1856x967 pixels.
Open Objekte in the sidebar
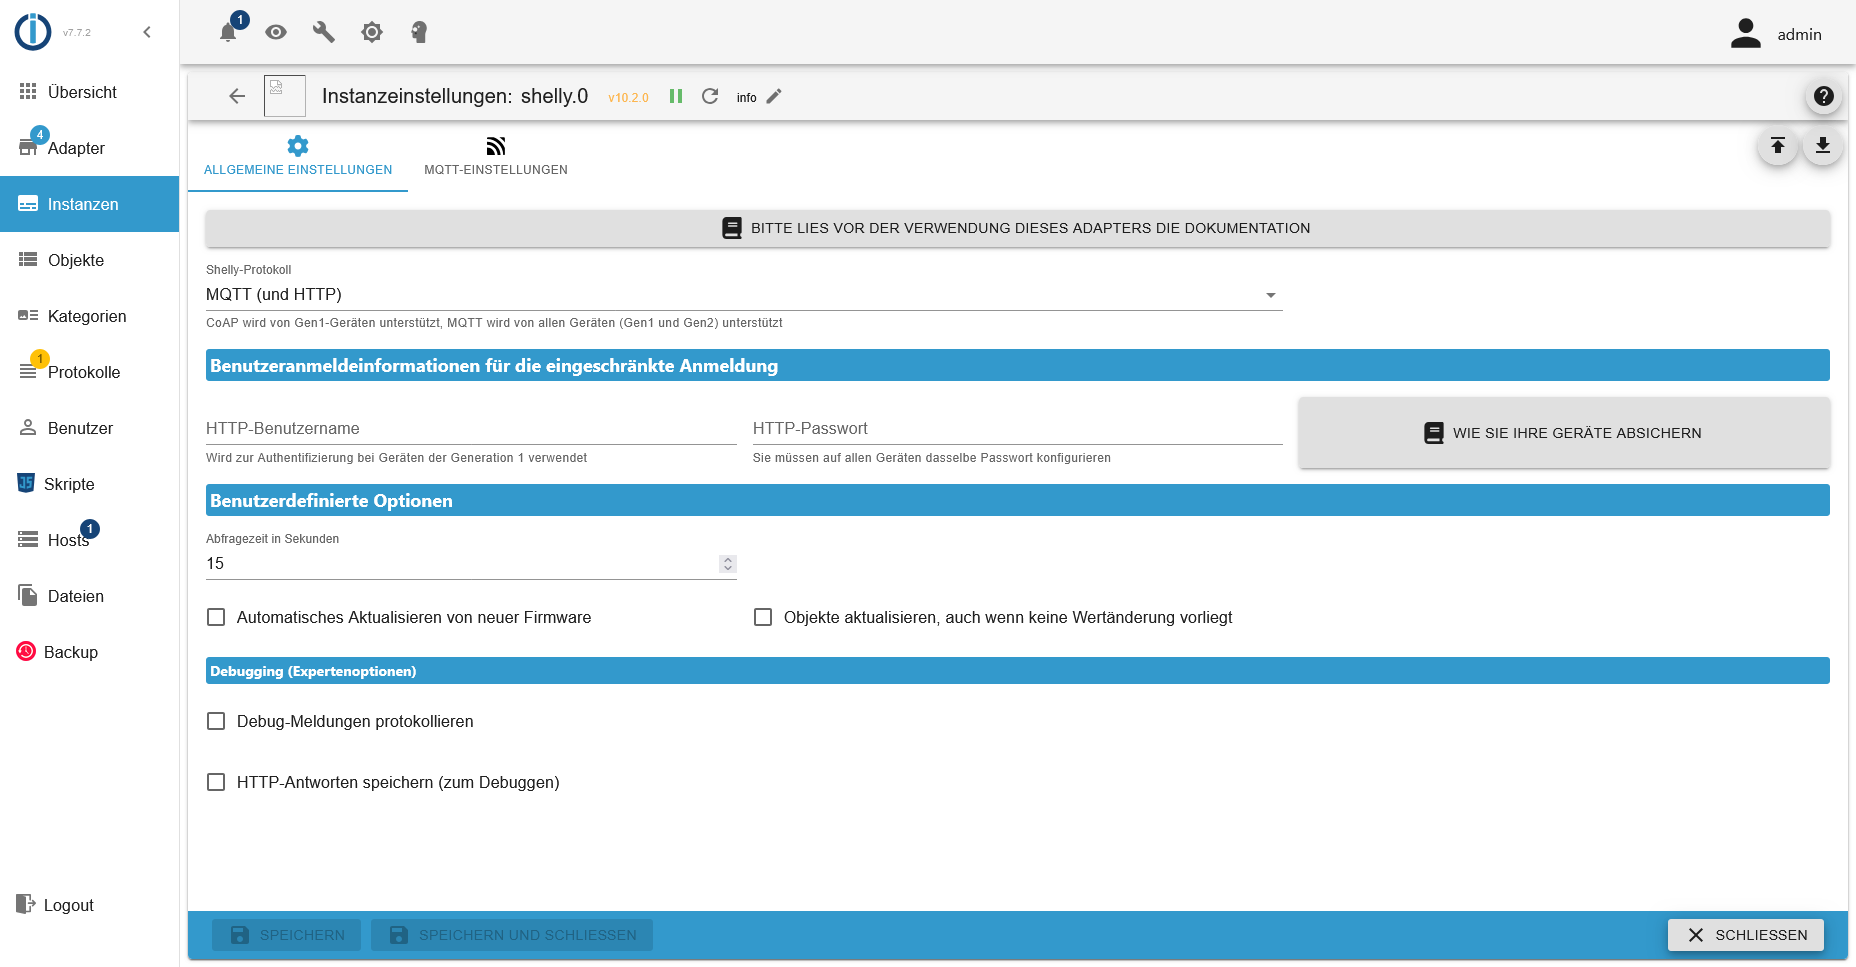(76, 260)
